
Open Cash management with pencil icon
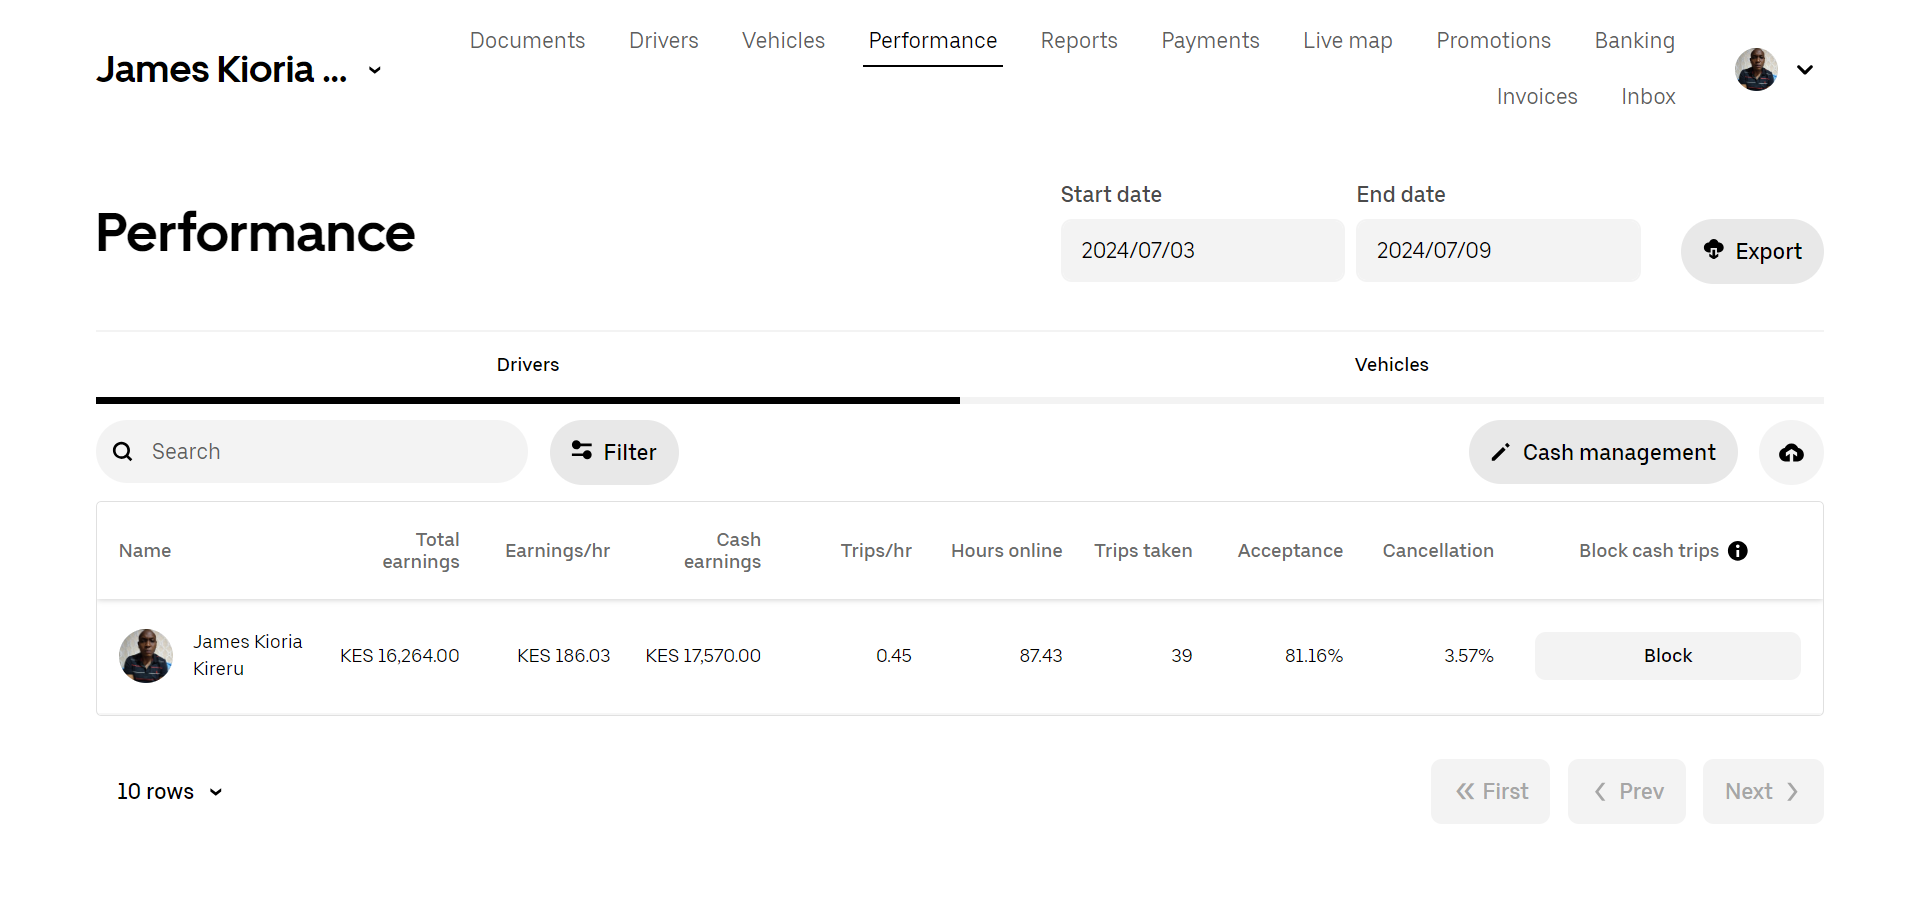click(1602, 453)
